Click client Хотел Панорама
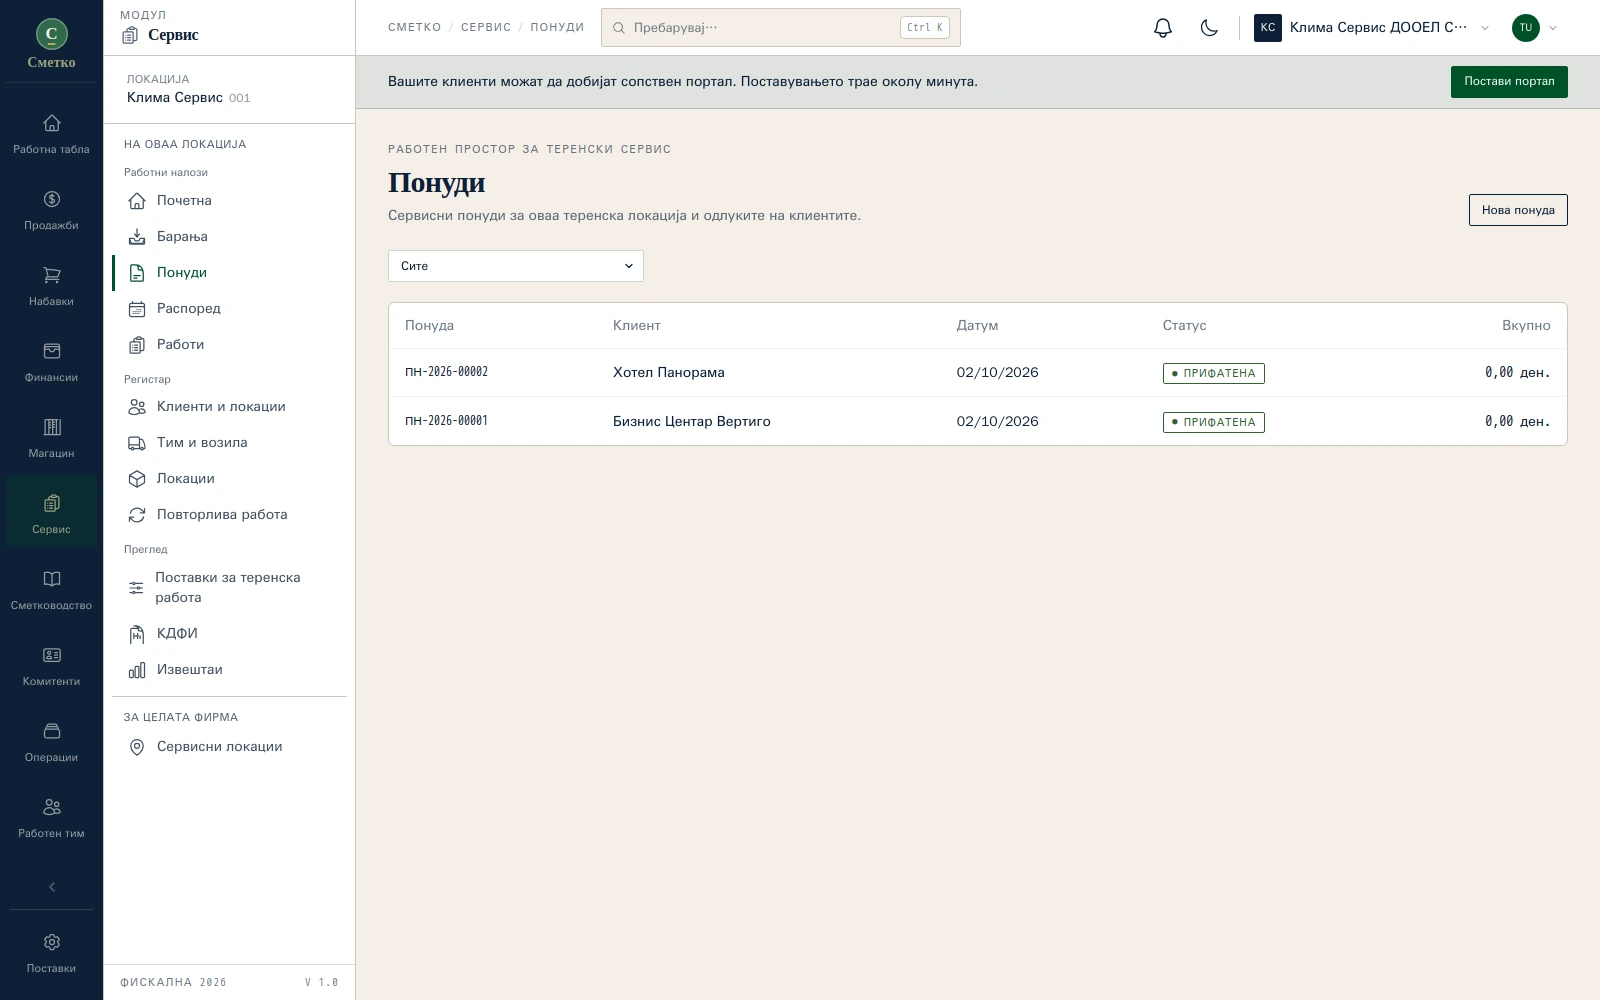The image size is (1600, 1000). click(669, 373)
